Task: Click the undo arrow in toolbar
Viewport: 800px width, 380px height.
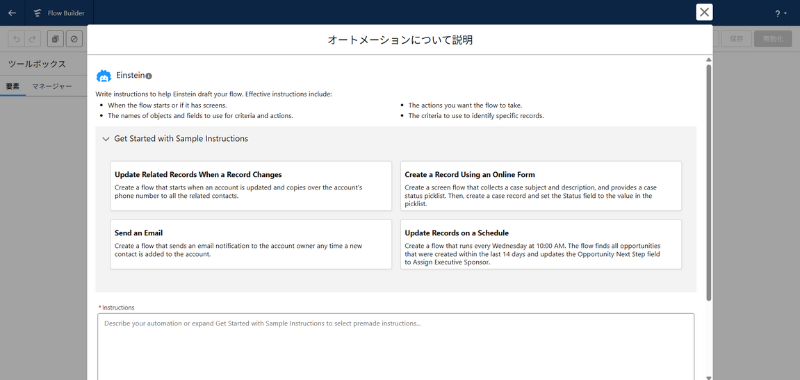Action: pyautogui.click(x=17, y=39)
